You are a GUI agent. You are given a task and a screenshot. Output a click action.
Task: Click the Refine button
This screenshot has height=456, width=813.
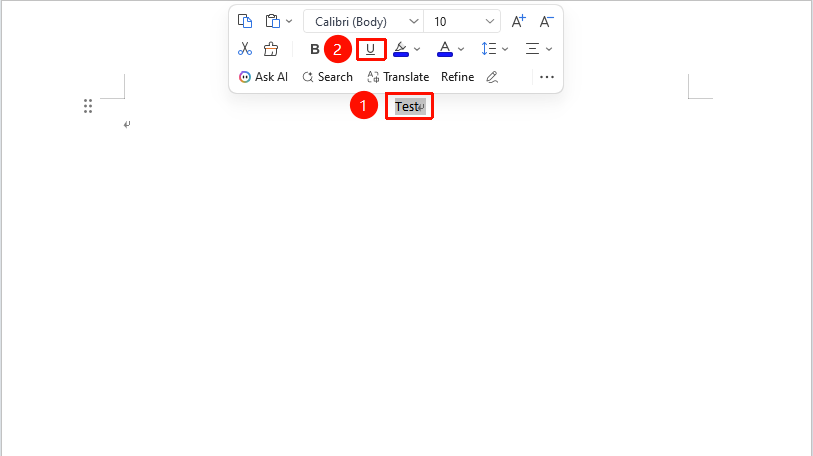coord(457,77)
